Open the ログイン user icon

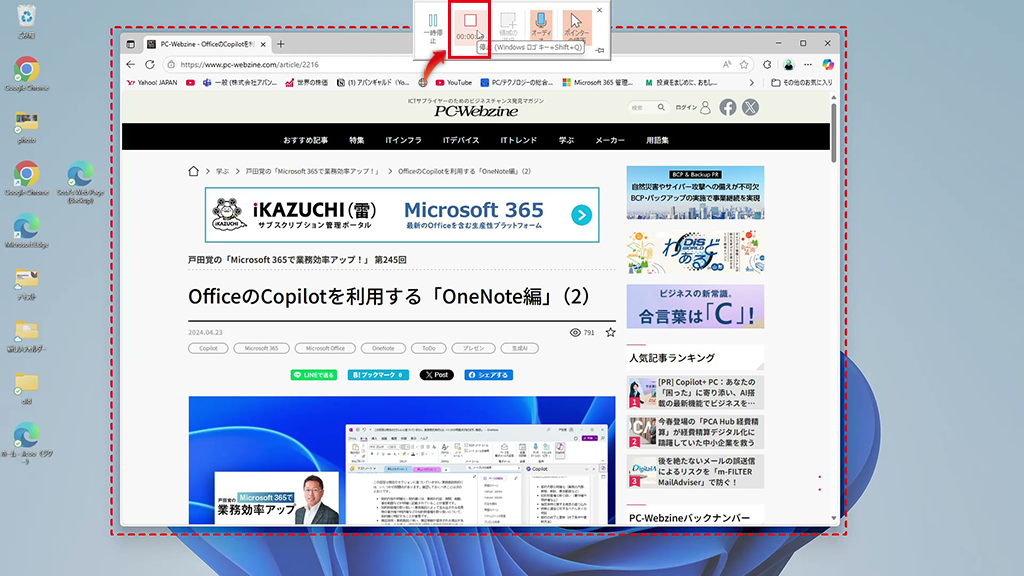[x=705, y=108]
